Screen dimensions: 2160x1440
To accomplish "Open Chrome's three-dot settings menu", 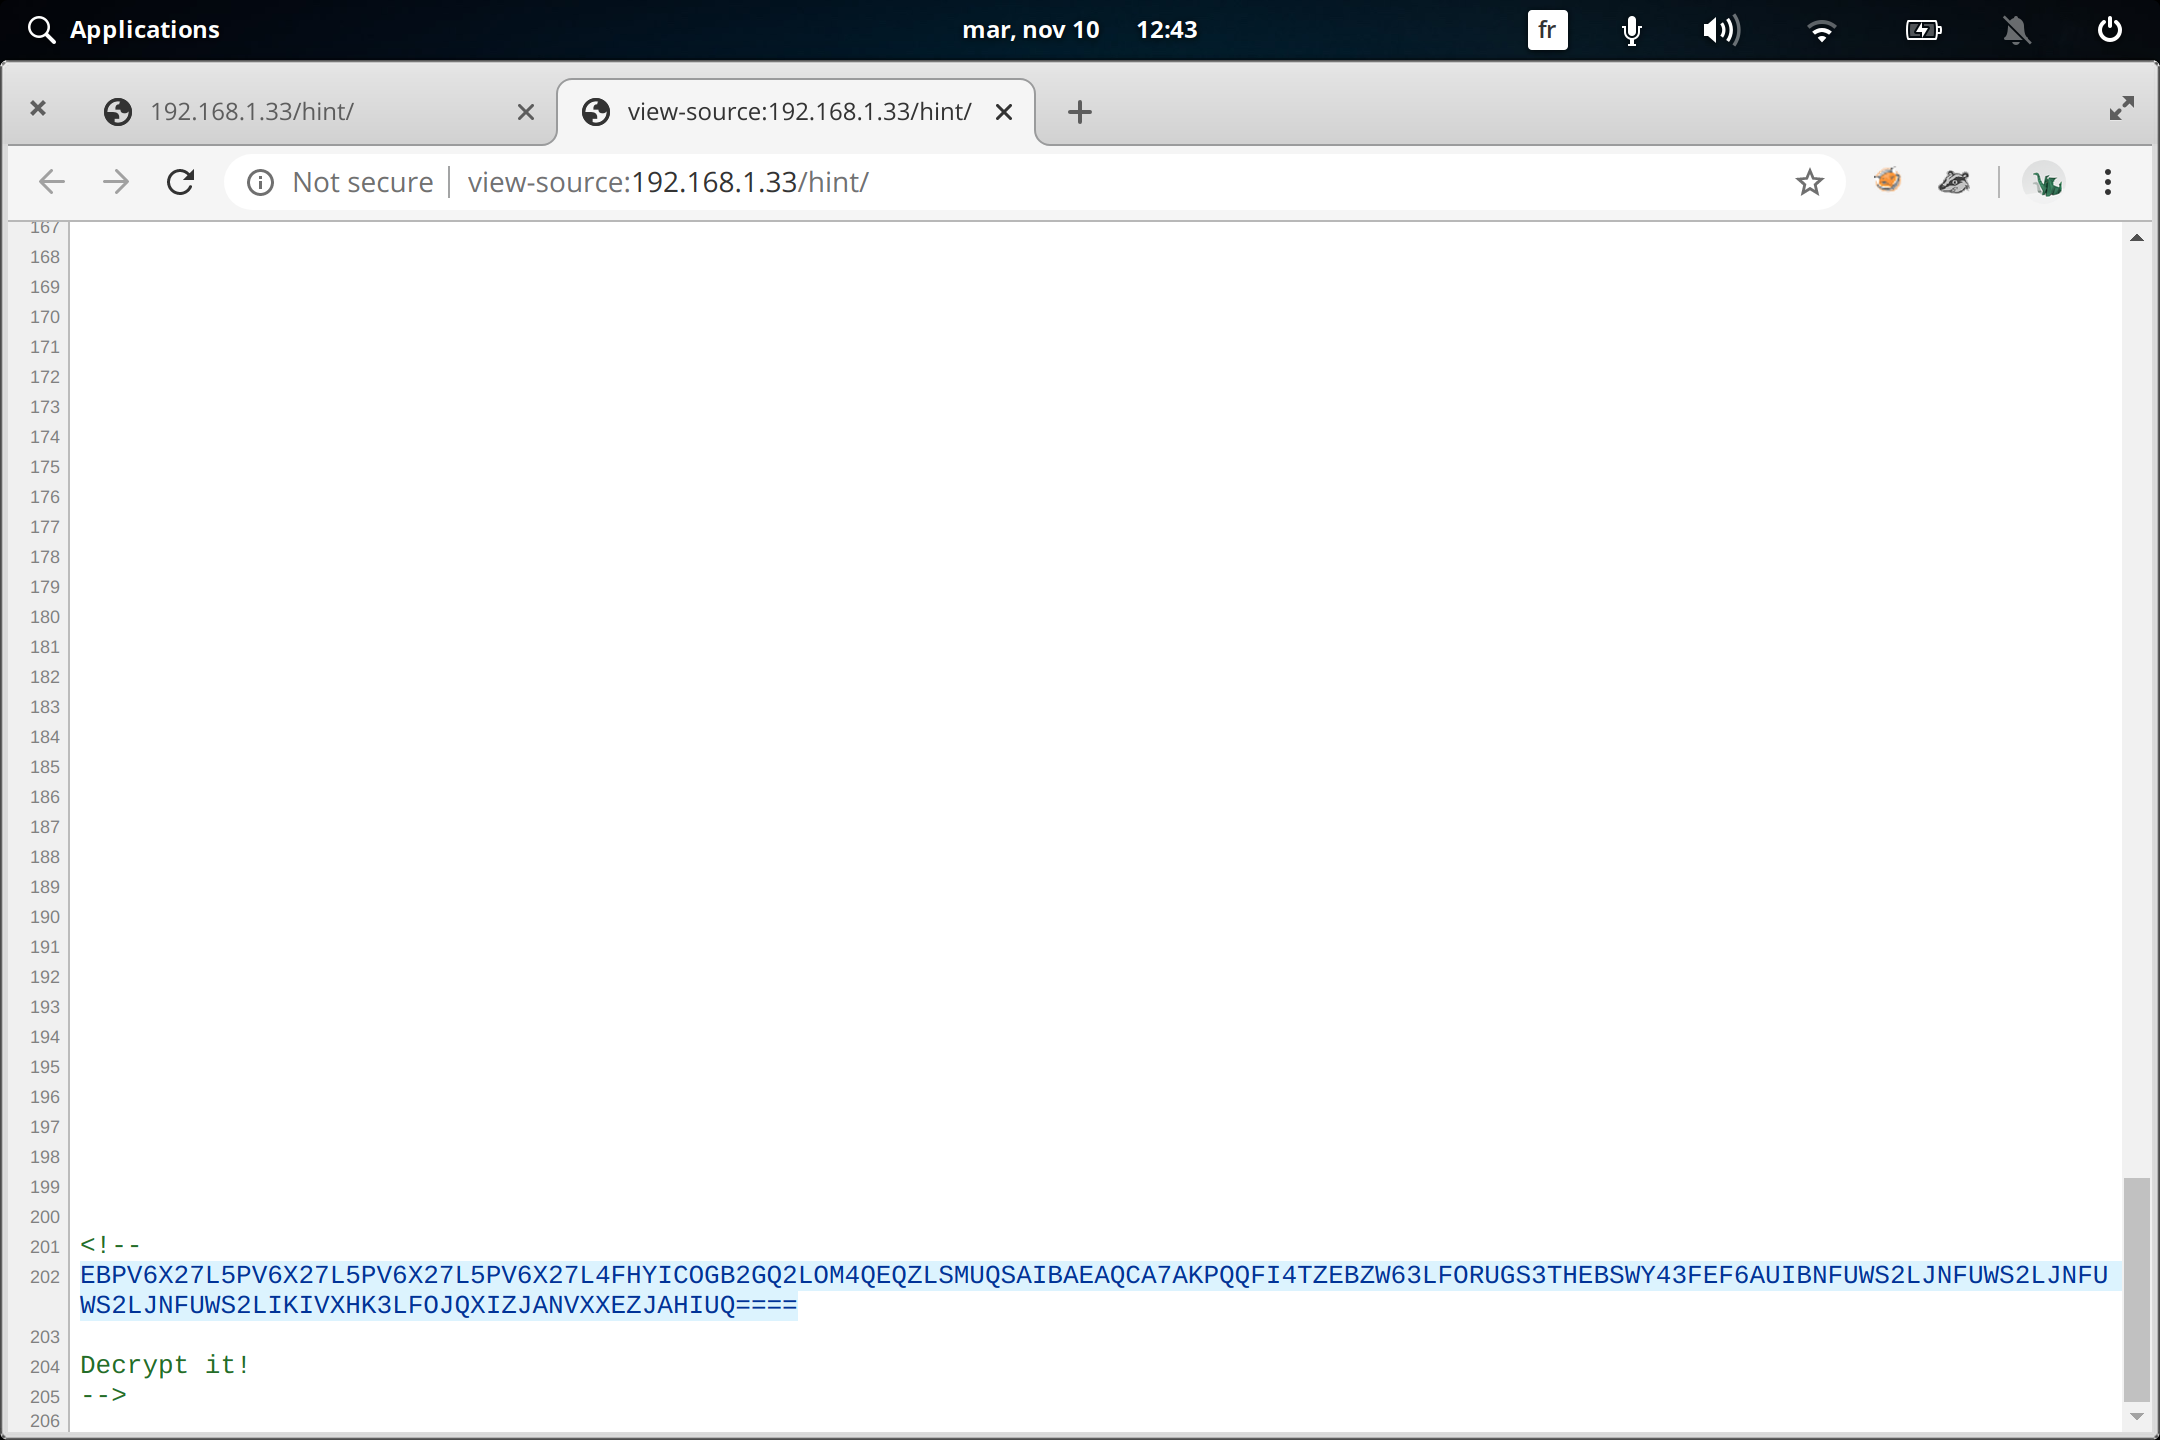I will (2106, 181).
